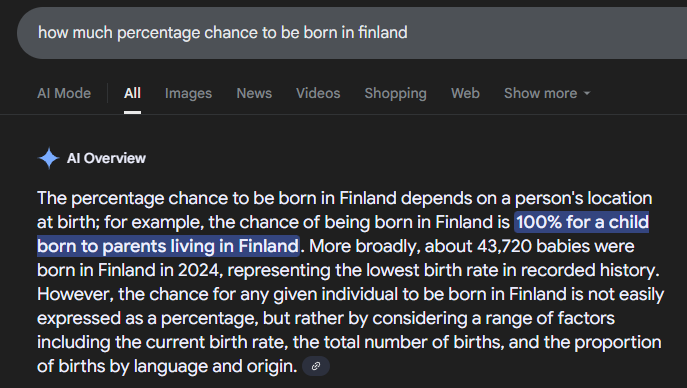
Task: Go to the Images tab
Action: pyautogui.click(x=188, y=93)
